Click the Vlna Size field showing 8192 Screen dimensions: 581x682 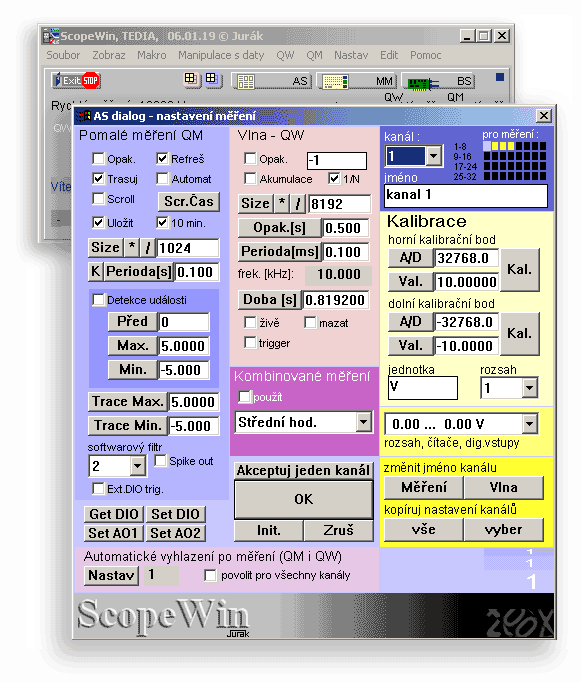340,204
